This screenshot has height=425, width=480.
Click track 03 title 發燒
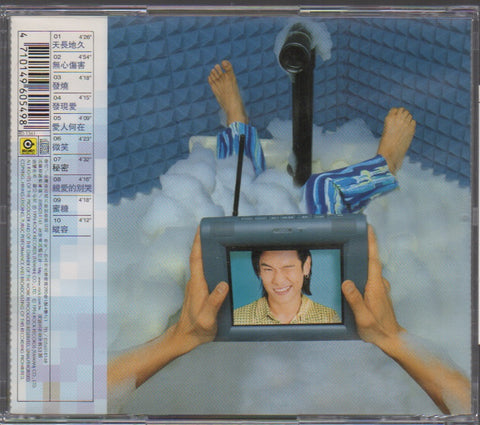click(x=61, y=86)
